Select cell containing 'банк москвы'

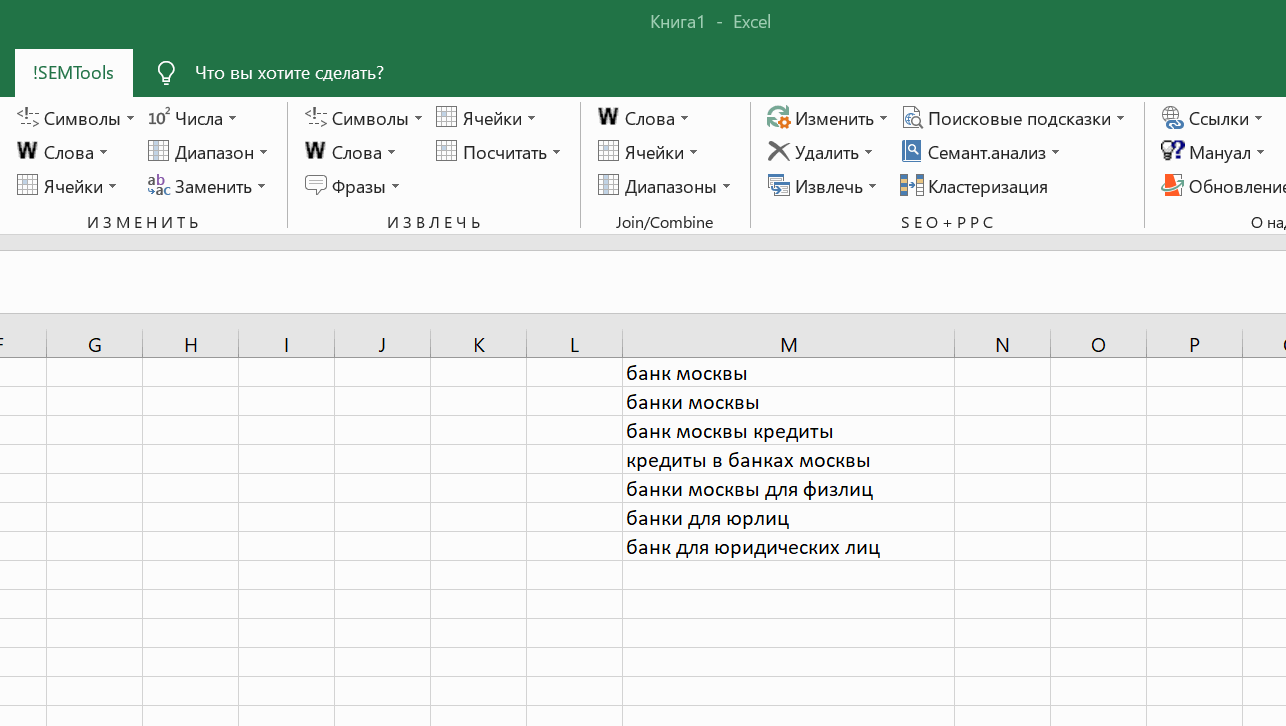789,373
